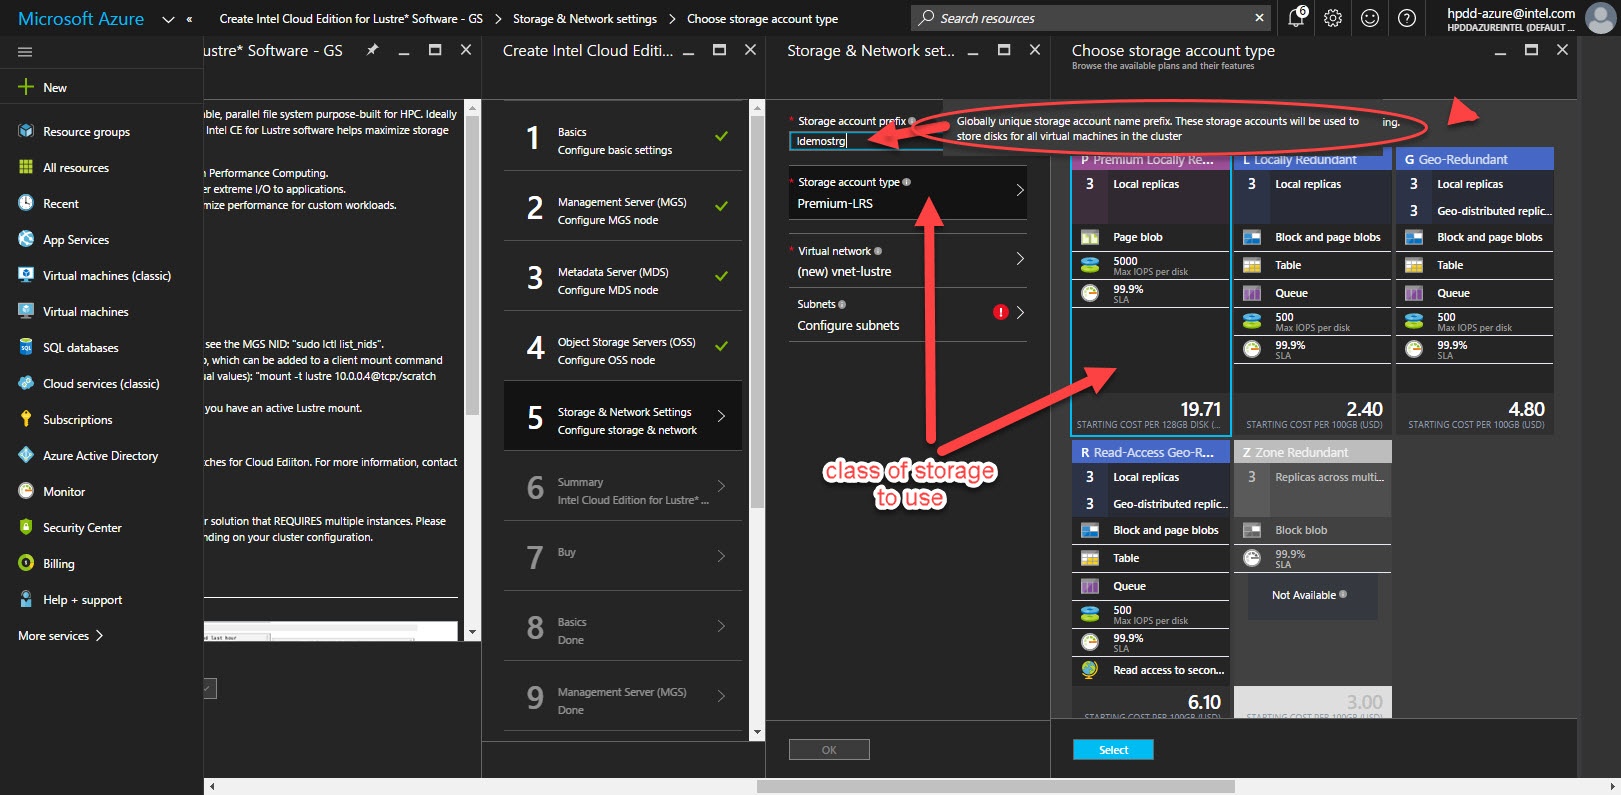The height and width of the screenshot is (795, 1621).
Task: Open the Configure subnets chevron
Action: (x=1020, y=312)
